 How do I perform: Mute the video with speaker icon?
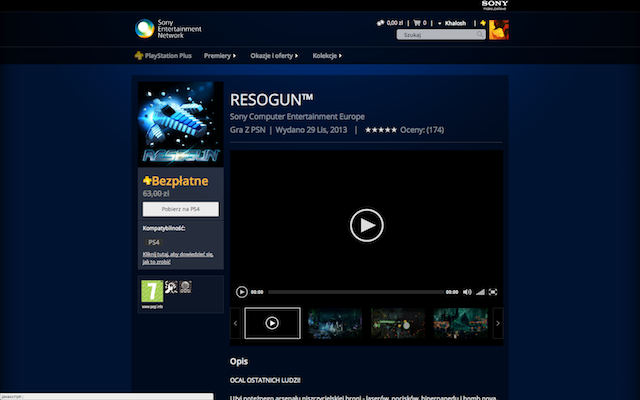[467, 292]
